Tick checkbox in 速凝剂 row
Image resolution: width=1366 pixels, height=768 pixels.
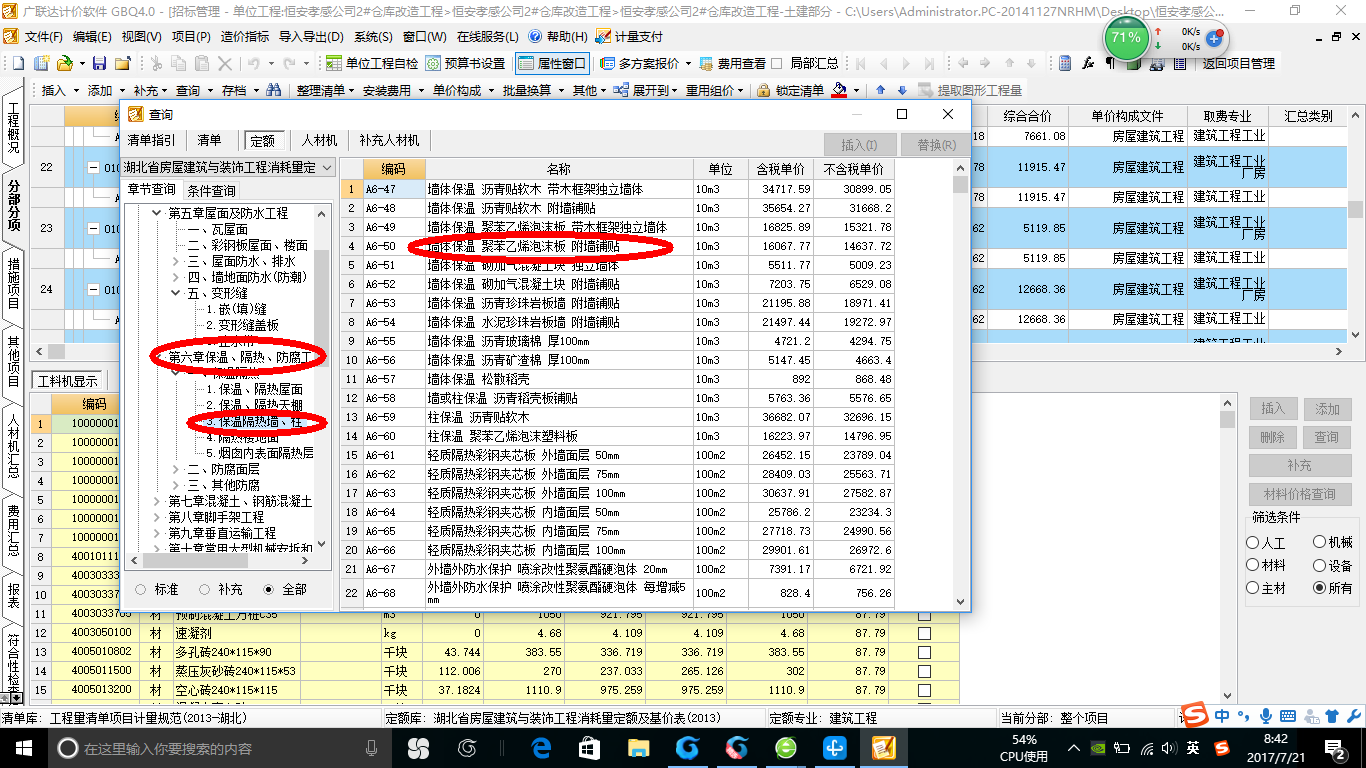924,633
